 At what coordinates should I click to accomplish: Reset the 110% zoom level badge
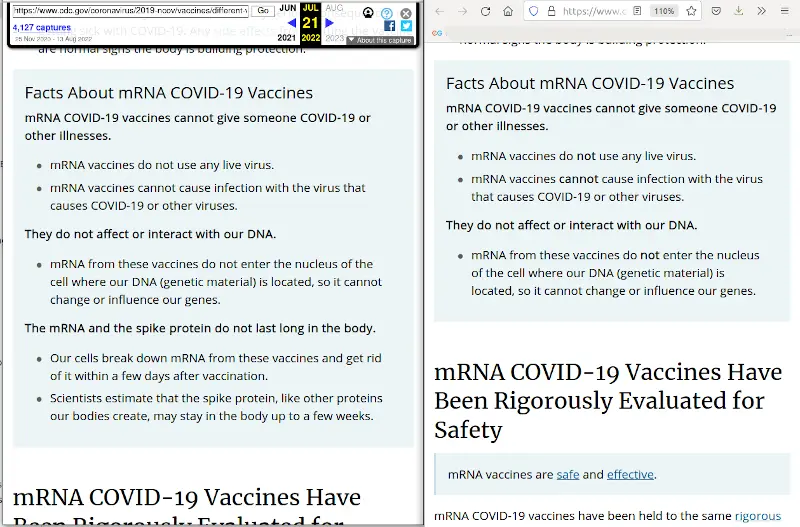tap(664, 11)
